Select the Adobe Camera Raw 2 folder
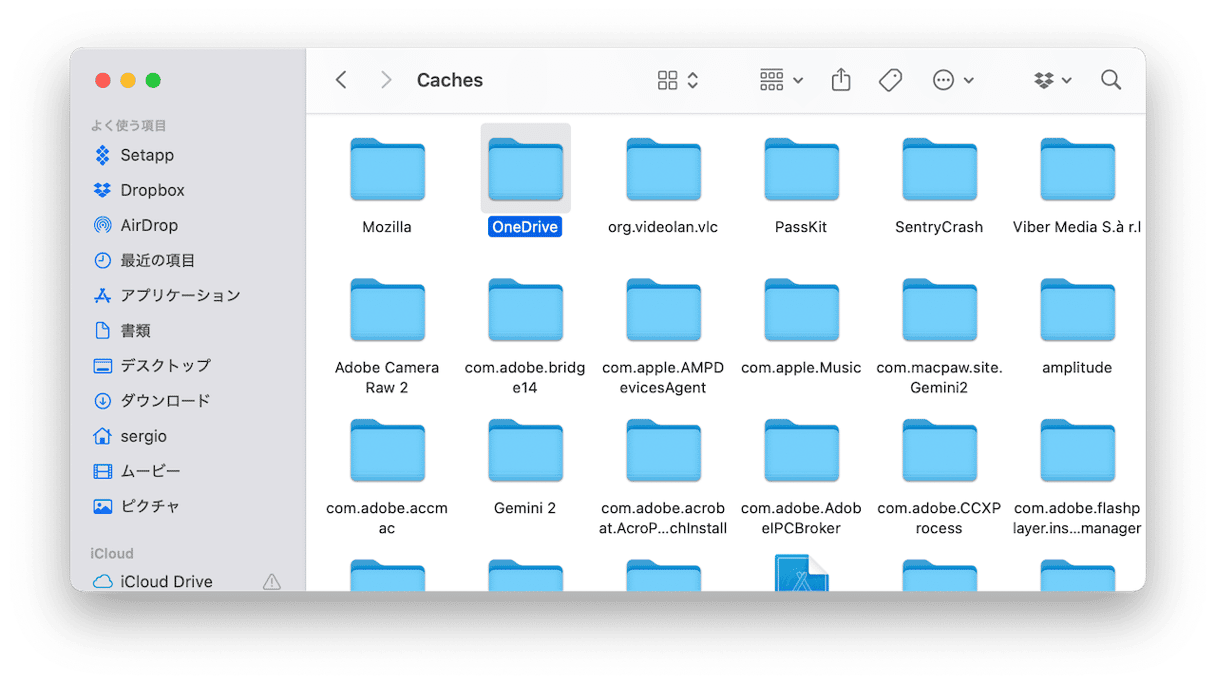 pos(387,310)
